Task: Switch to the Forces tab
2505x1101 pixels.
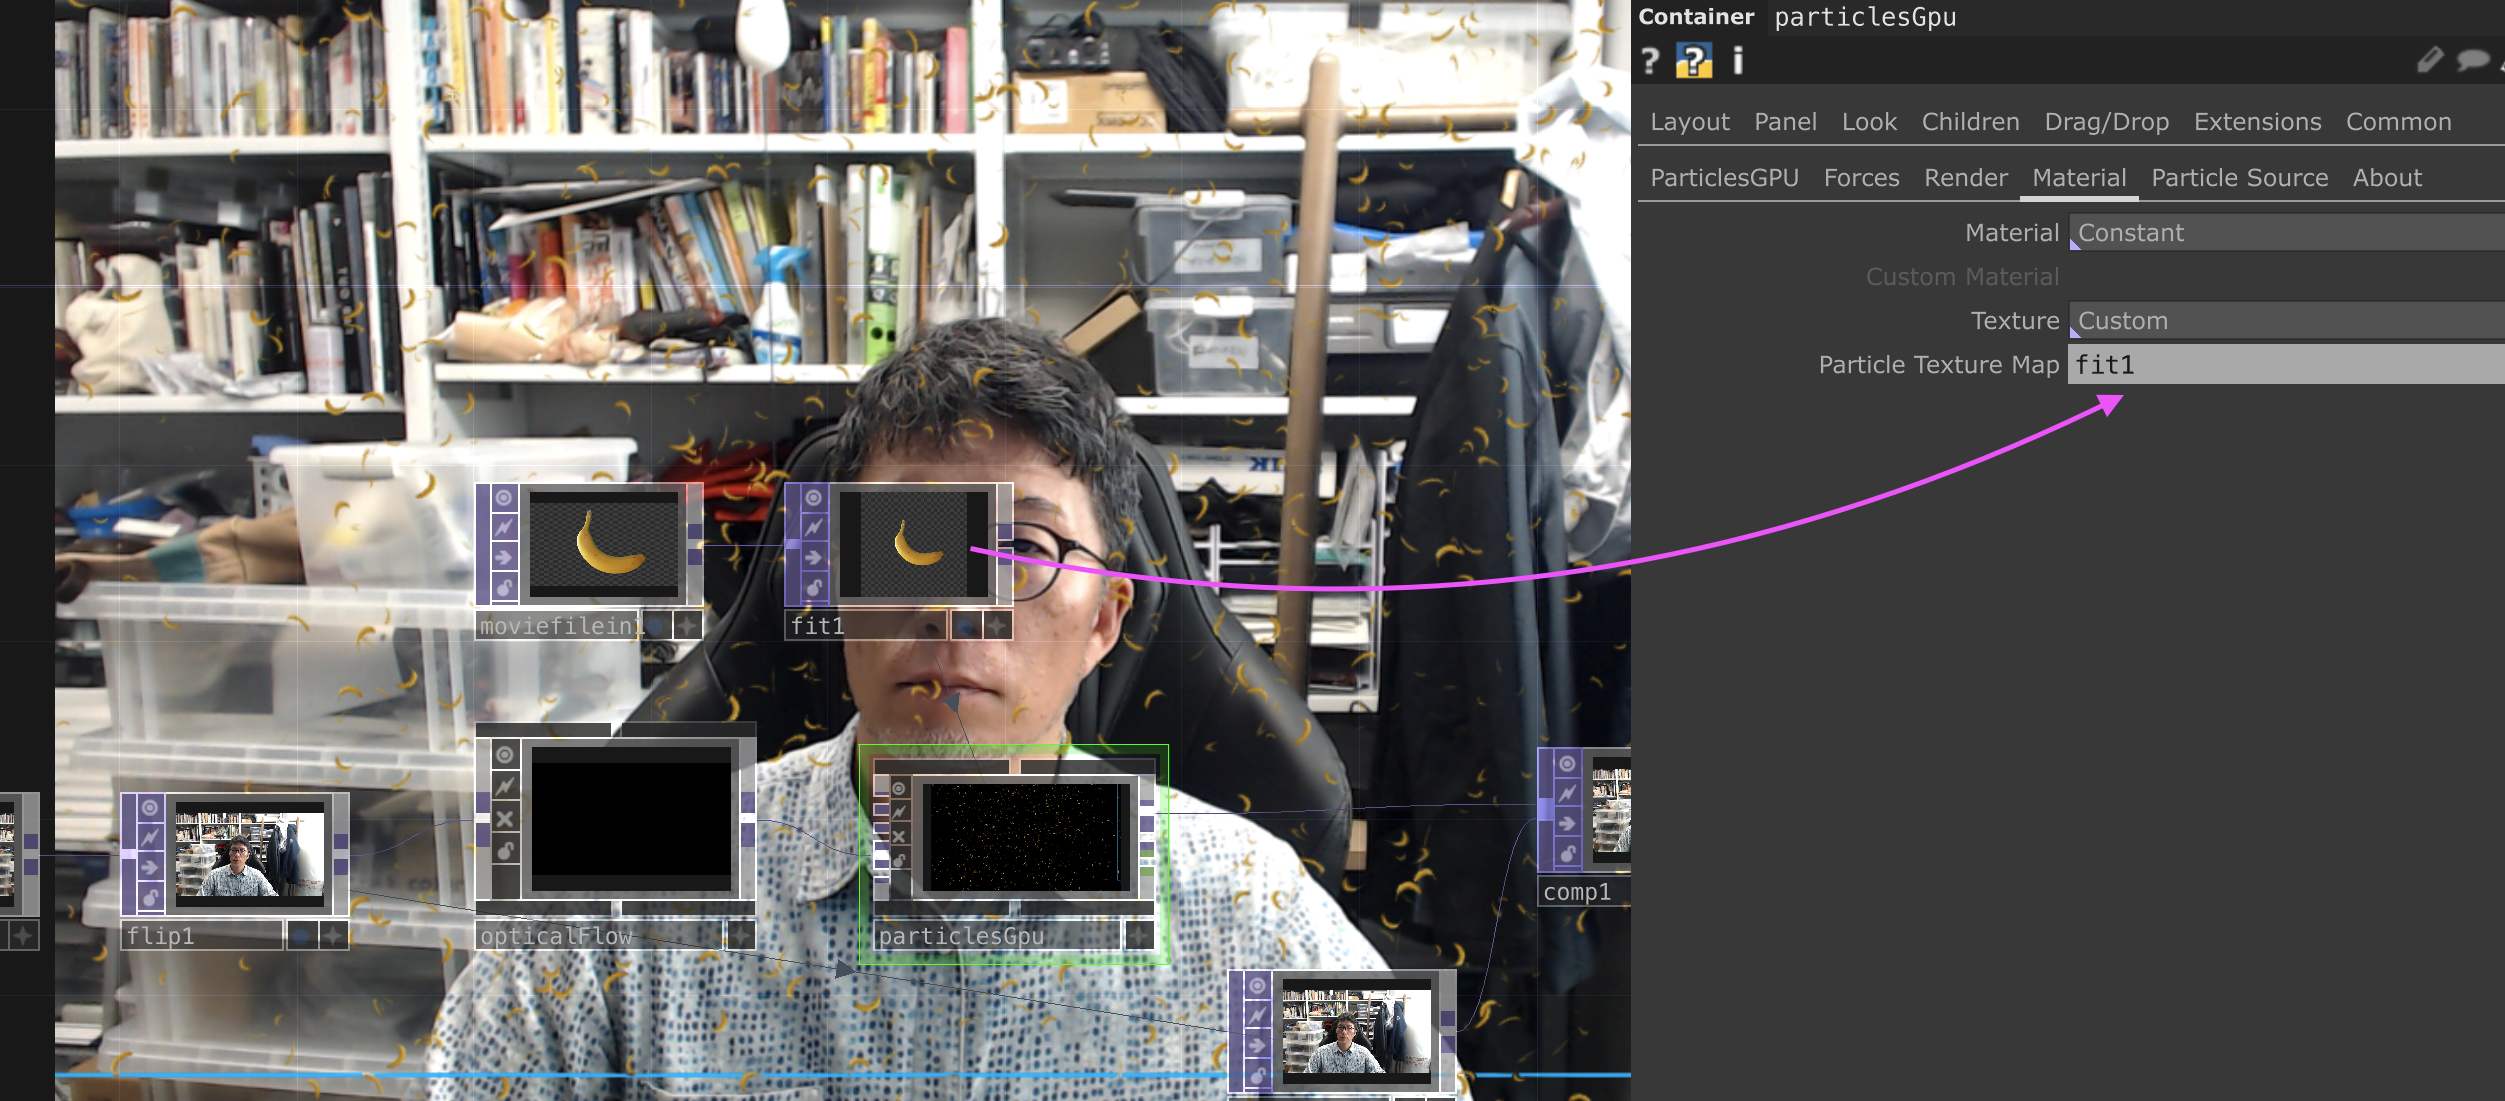Action: (1860, 178)
